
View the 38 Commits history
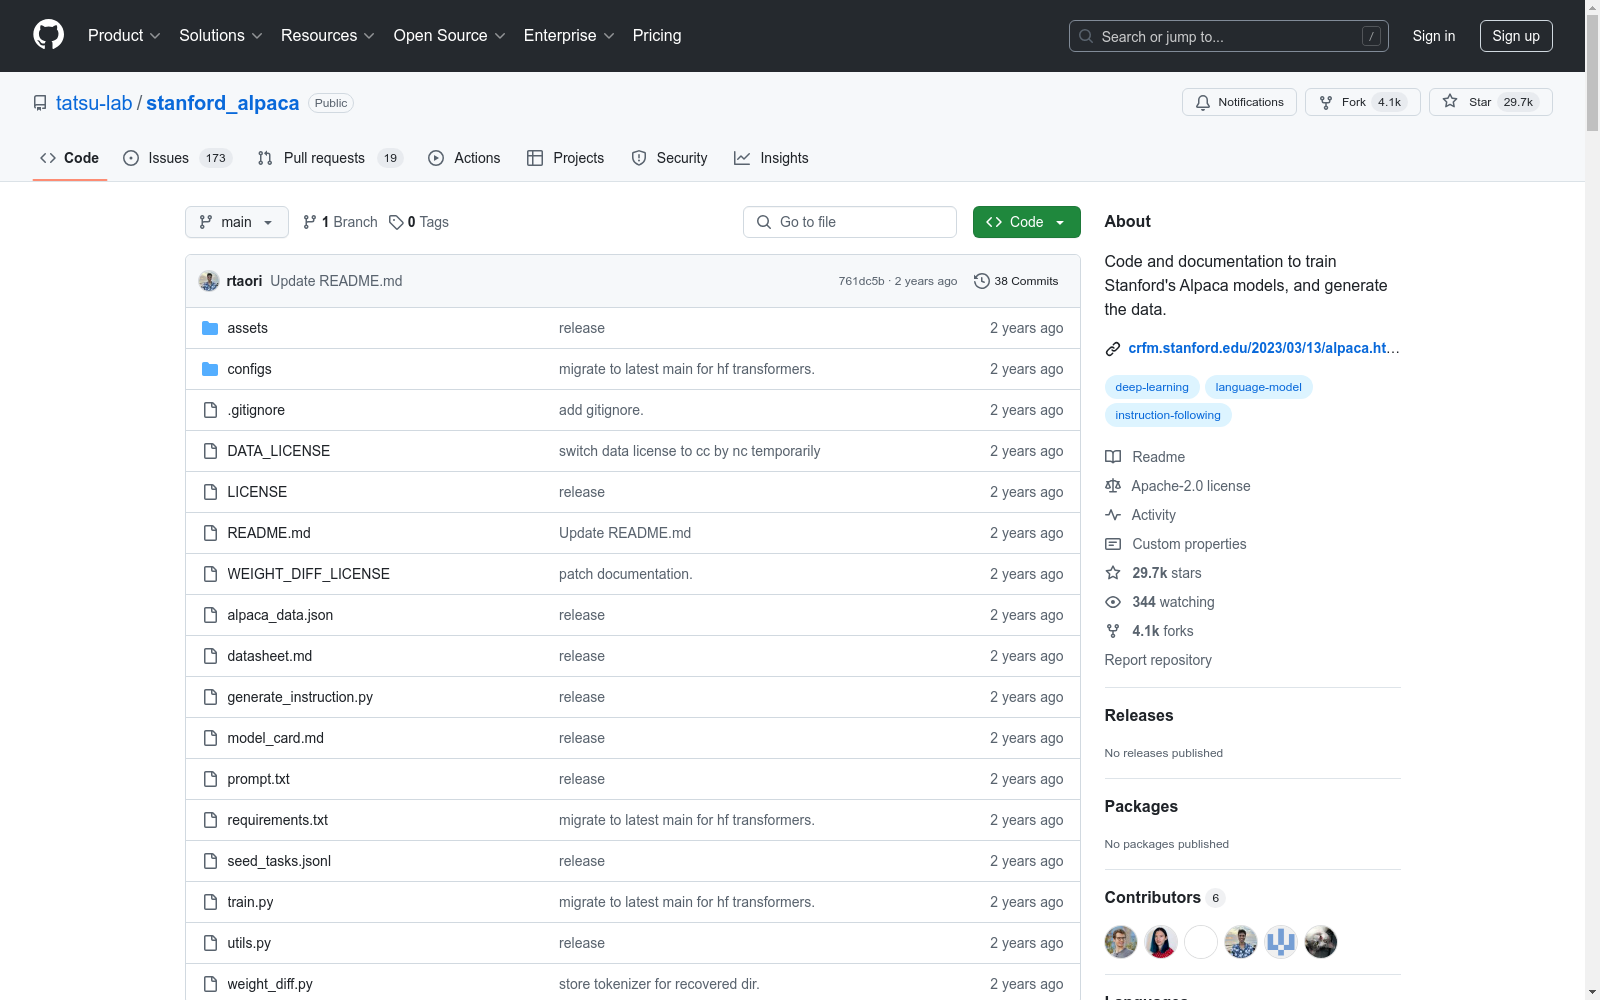[x=1016, y=281]
